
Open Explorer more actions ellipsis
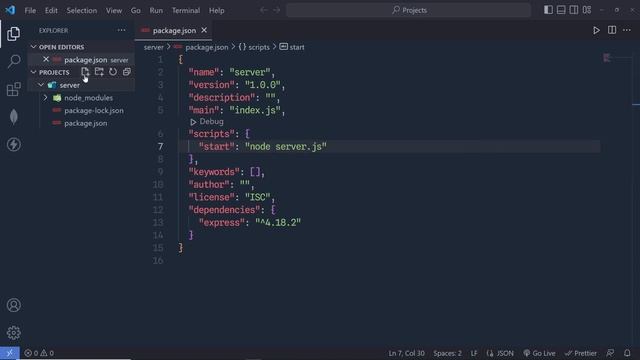coord(121,30)
